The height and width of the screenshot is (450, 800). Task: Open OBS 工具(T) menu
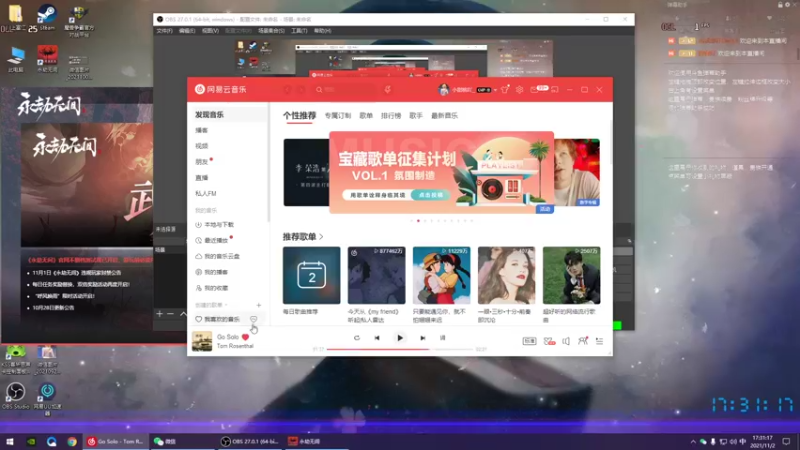299,31
